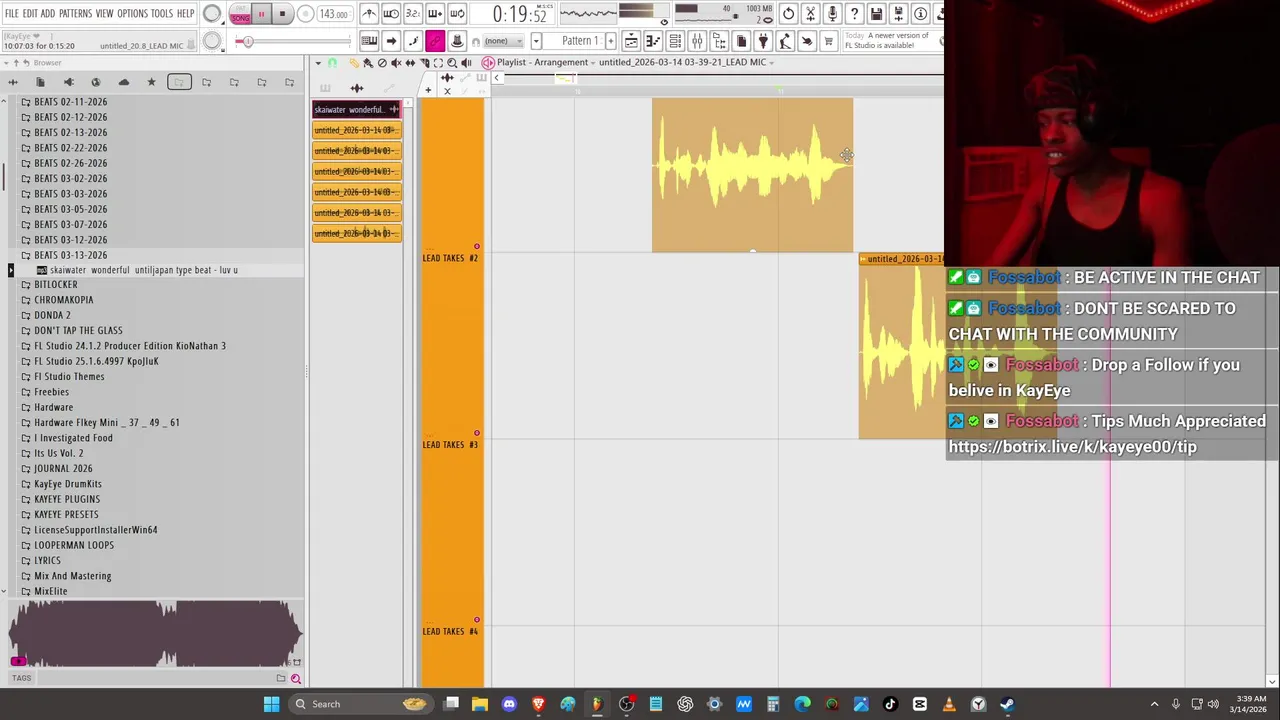Toggle the Browser panel from toolbar
The image size is (1280, 720).
click(719, 41)
